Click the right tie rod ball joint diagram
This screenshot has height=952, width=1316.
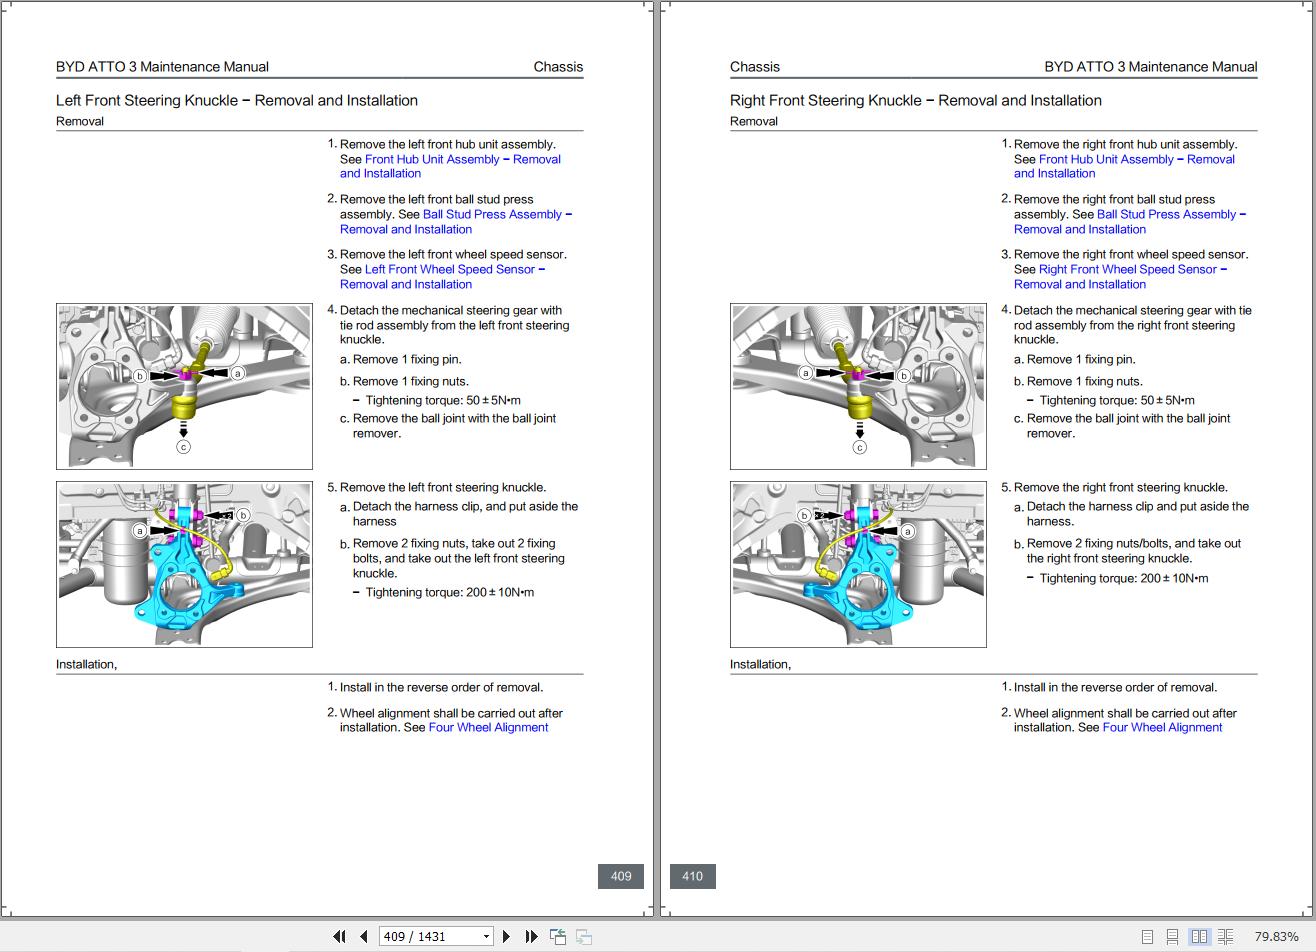(x=858, y=386)
